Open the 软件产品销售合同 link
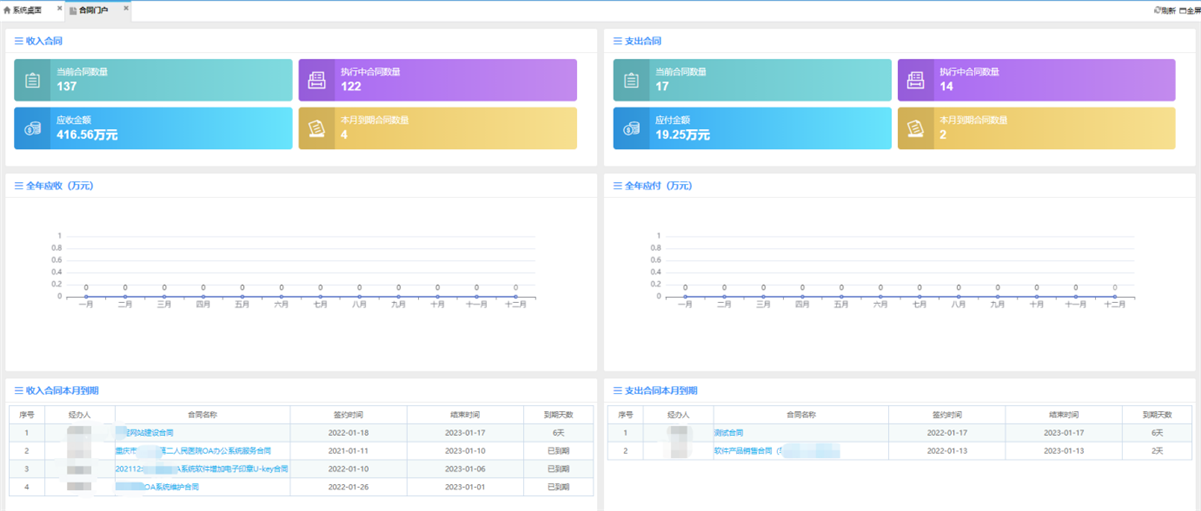1201x511 pixels. coord(745,451)
